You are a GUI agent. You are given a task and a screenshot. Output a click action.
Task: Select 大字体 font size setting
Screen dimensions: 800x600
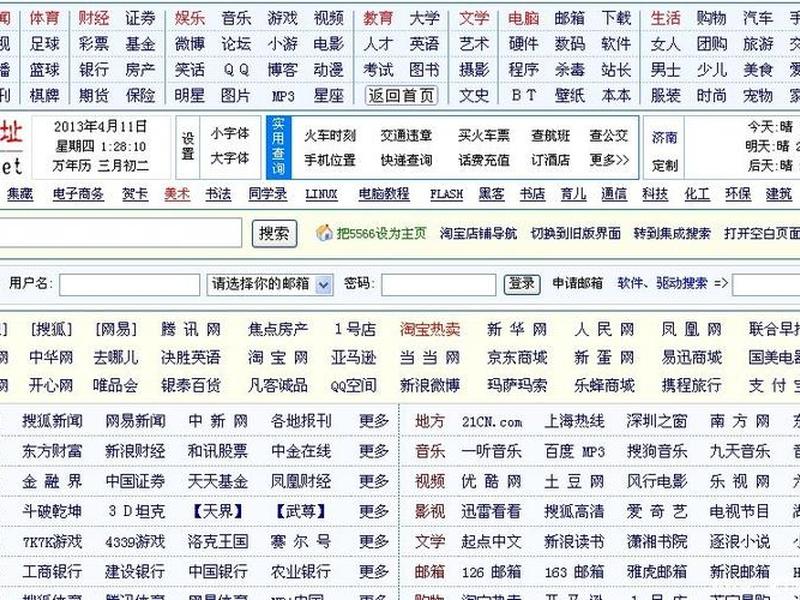pyautogui.click(x=230, y=158)
